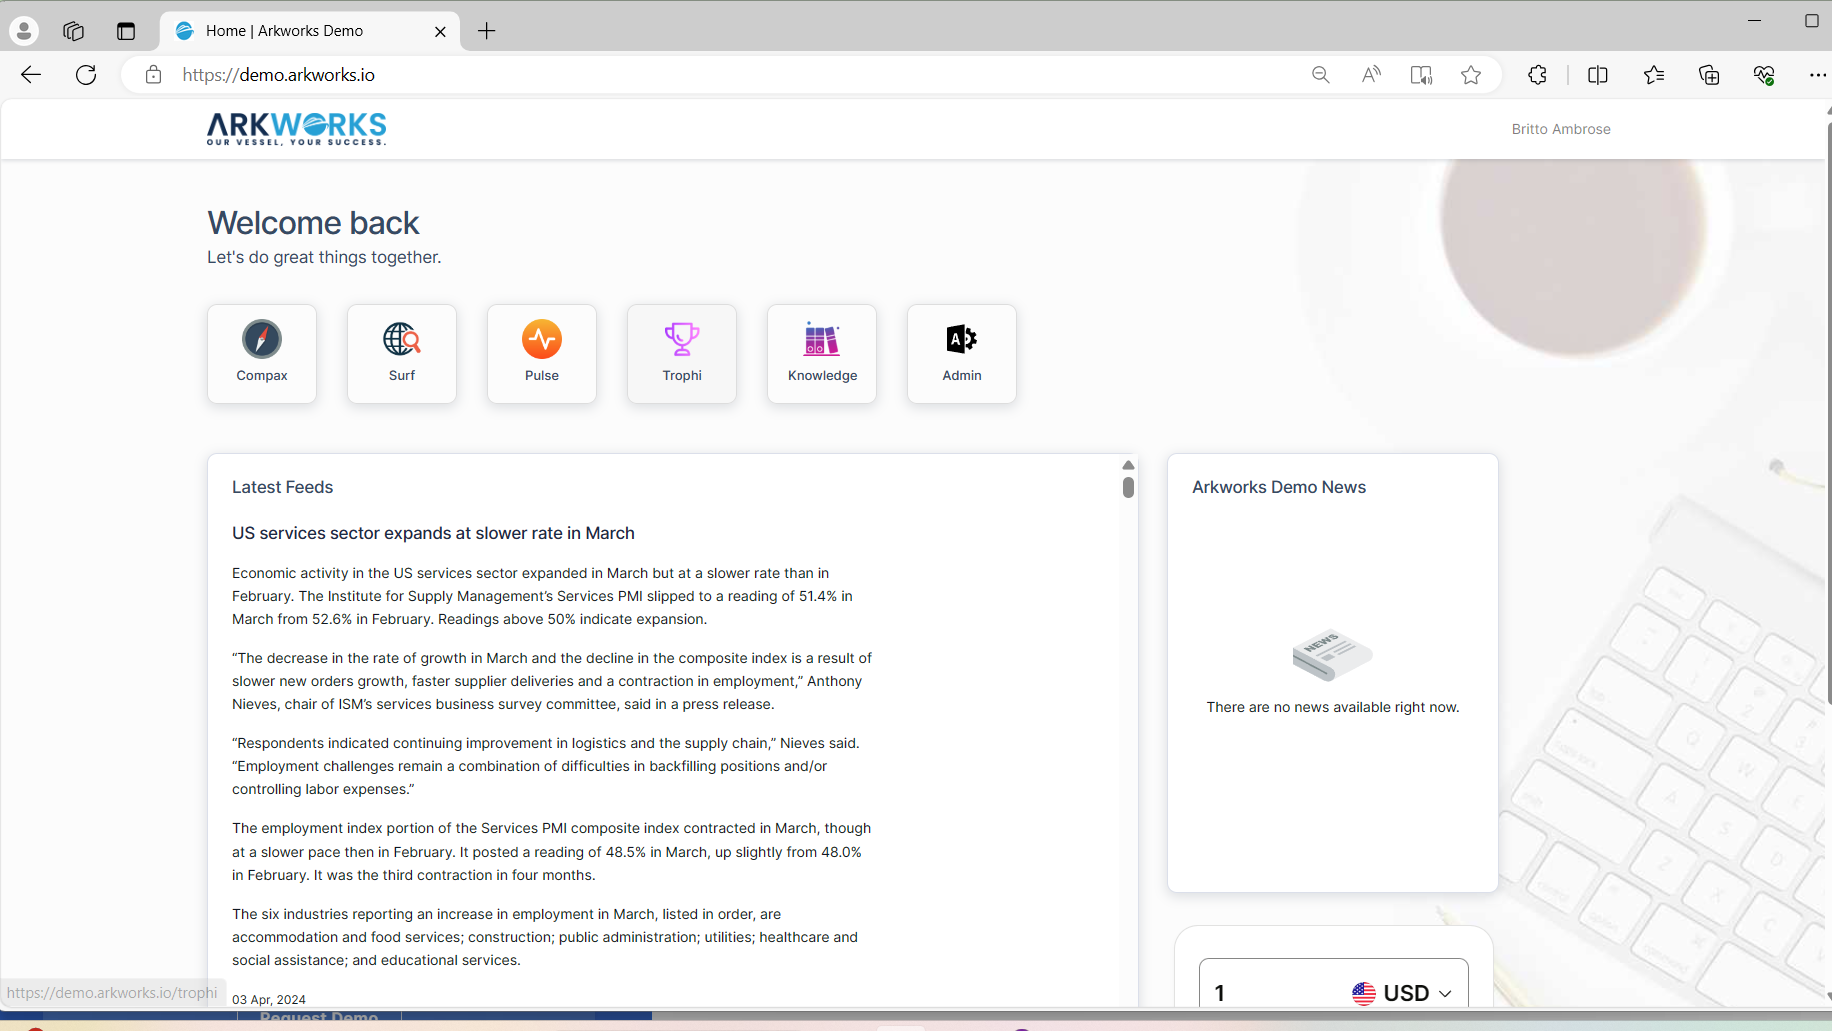Select the Home | Arkworks Demo tab

click(310, 31)
